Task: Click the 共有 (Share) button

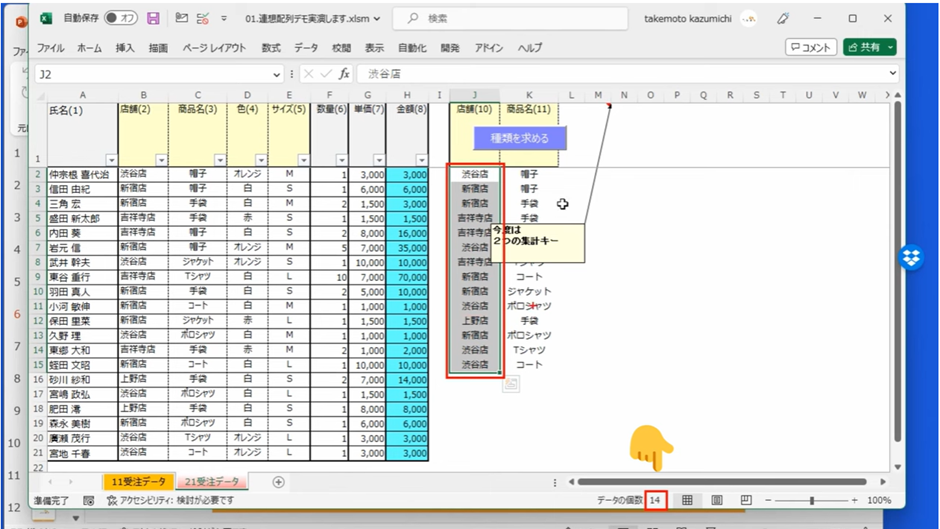Action: (x=869, y=47)
